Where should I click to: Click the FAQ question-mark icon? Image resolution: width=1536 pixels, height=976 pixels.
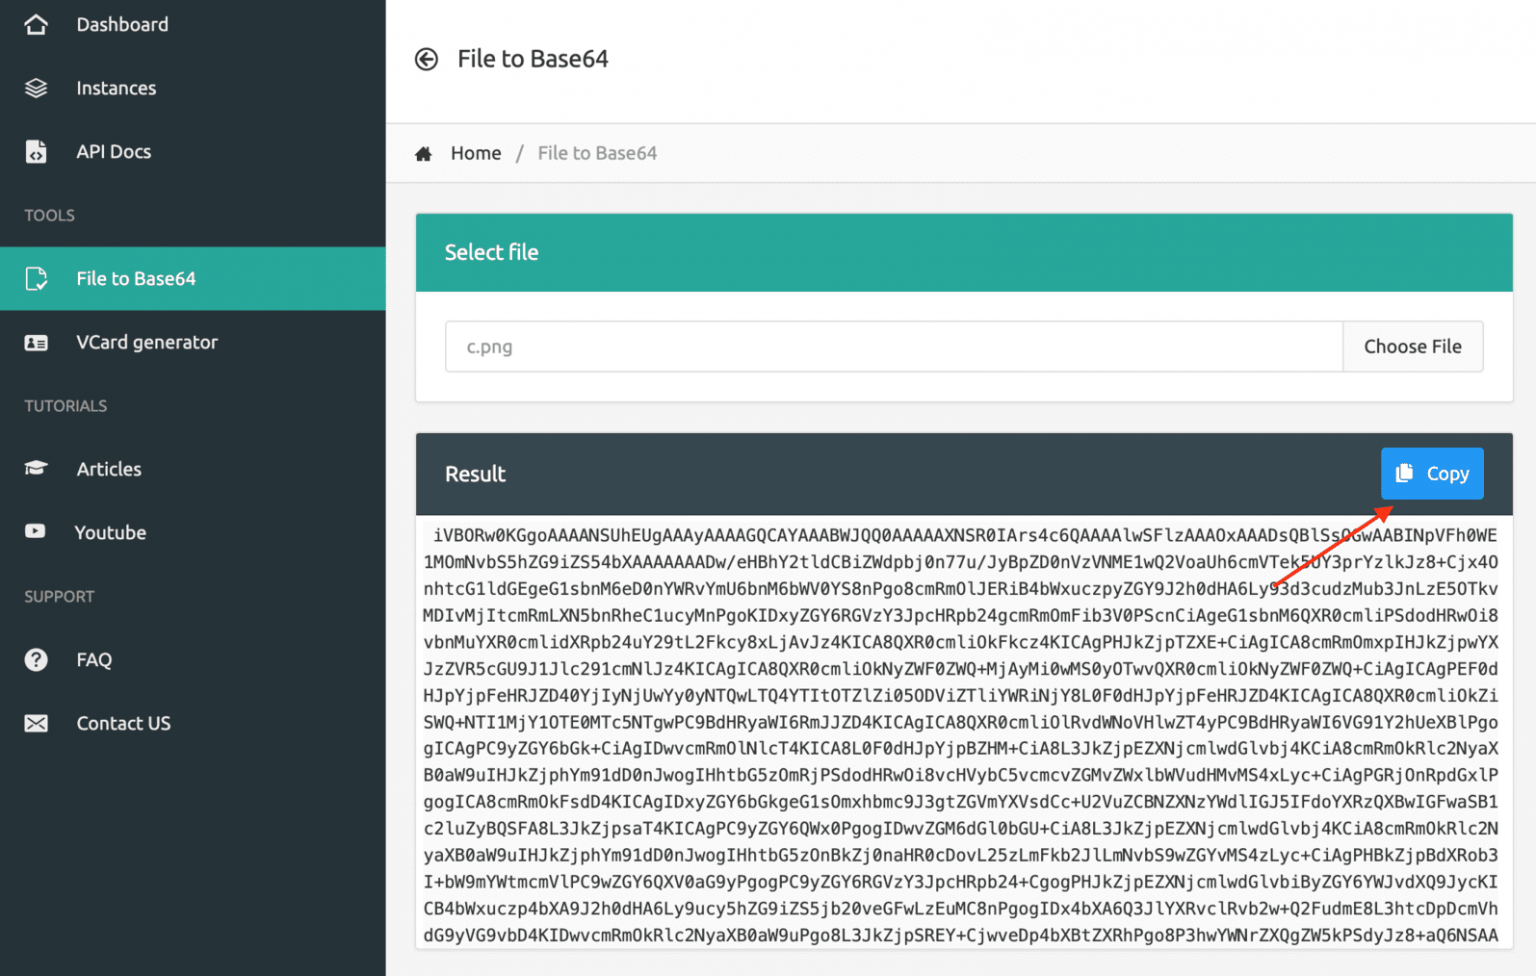(36, 659)
